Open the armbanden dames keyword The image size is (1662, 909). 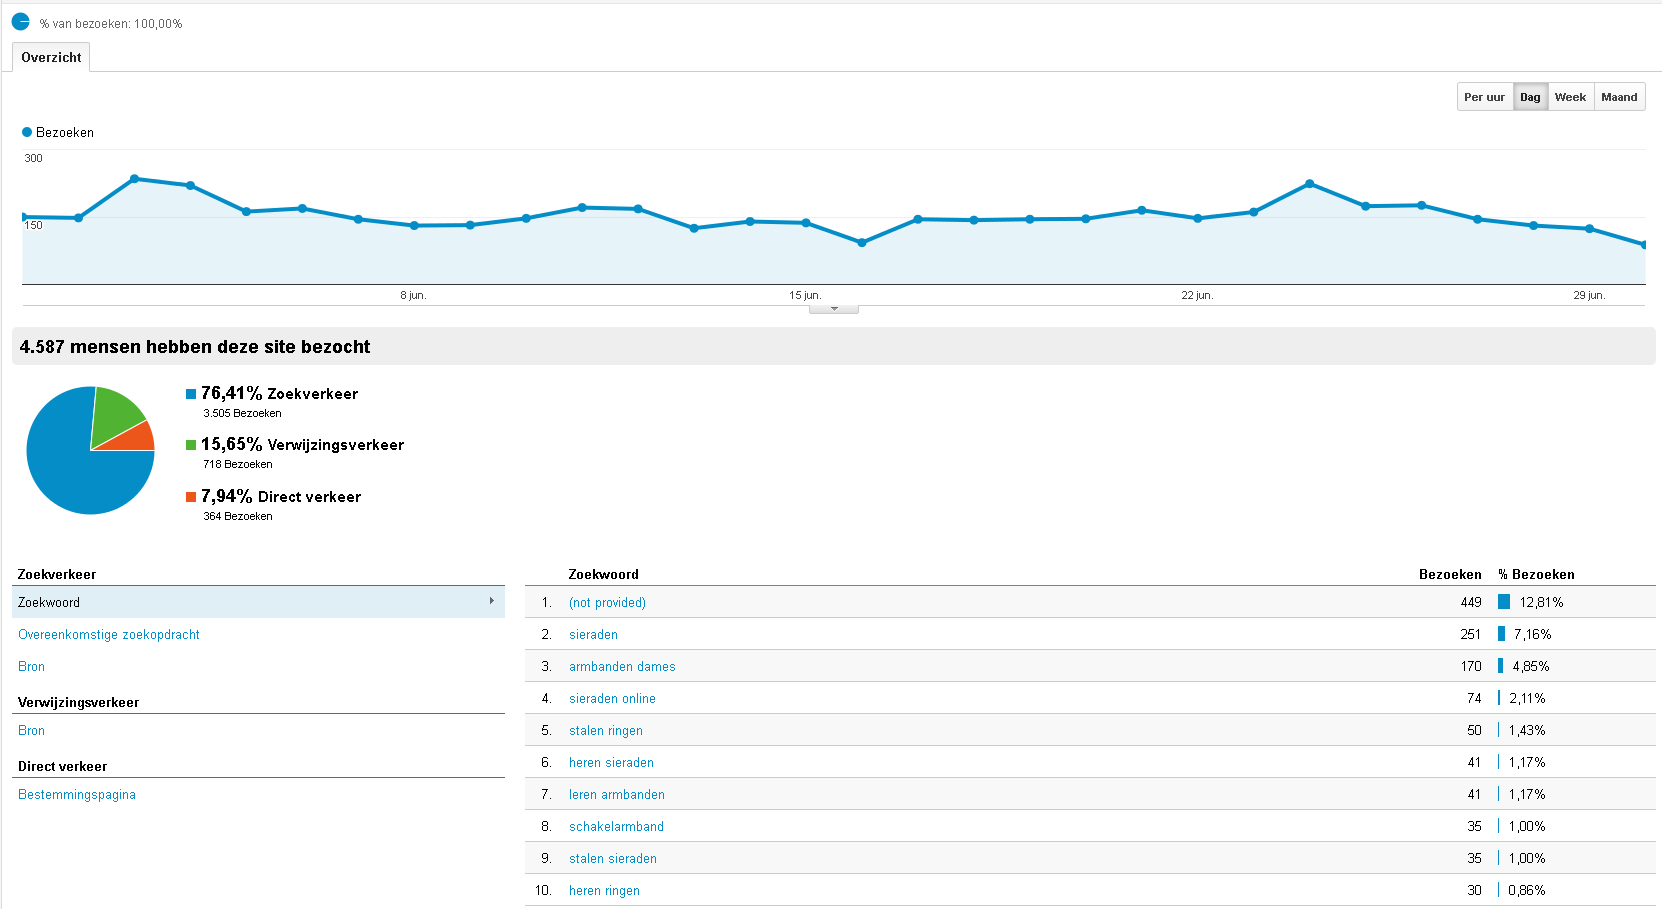click(622, 666)
